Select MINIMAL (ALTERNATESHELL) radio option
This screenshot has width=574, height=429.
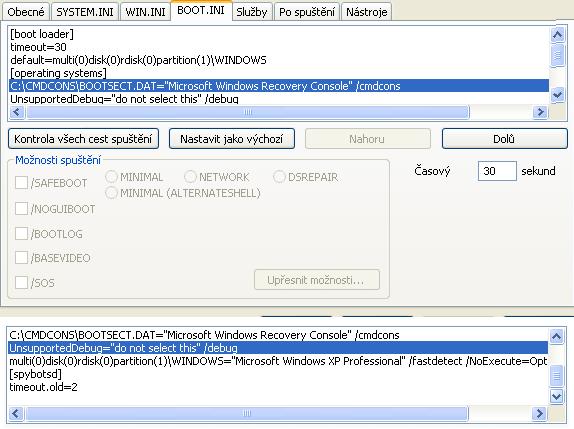coord(111,193)
